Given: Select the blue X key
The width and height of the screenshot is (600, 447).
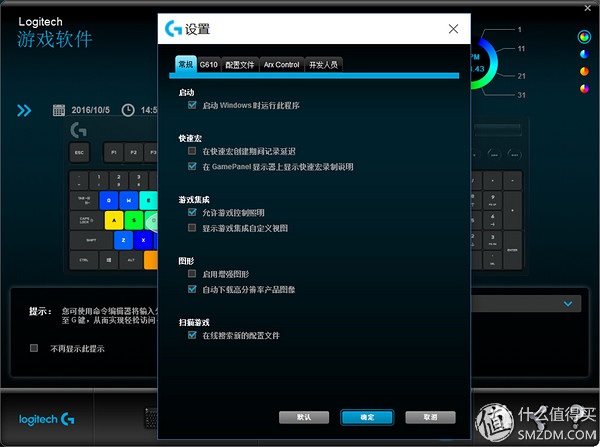Looking at the screenshot, I should [143, 240].
